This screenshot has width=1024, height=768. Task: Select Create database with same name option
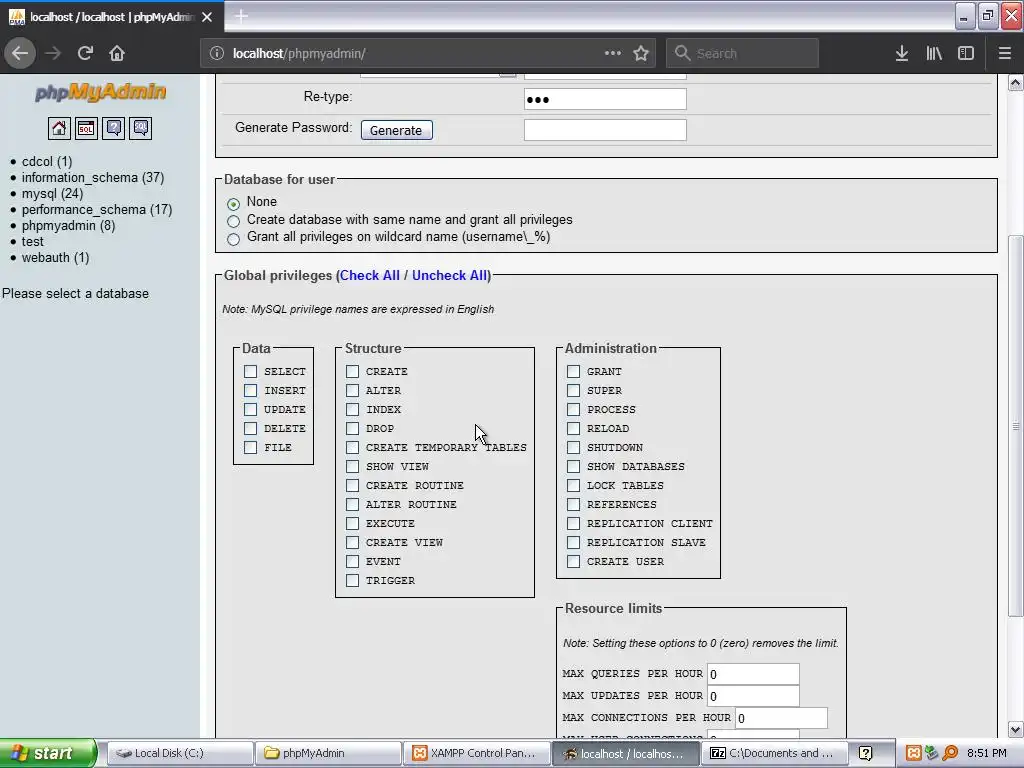[x=233, y=221]
